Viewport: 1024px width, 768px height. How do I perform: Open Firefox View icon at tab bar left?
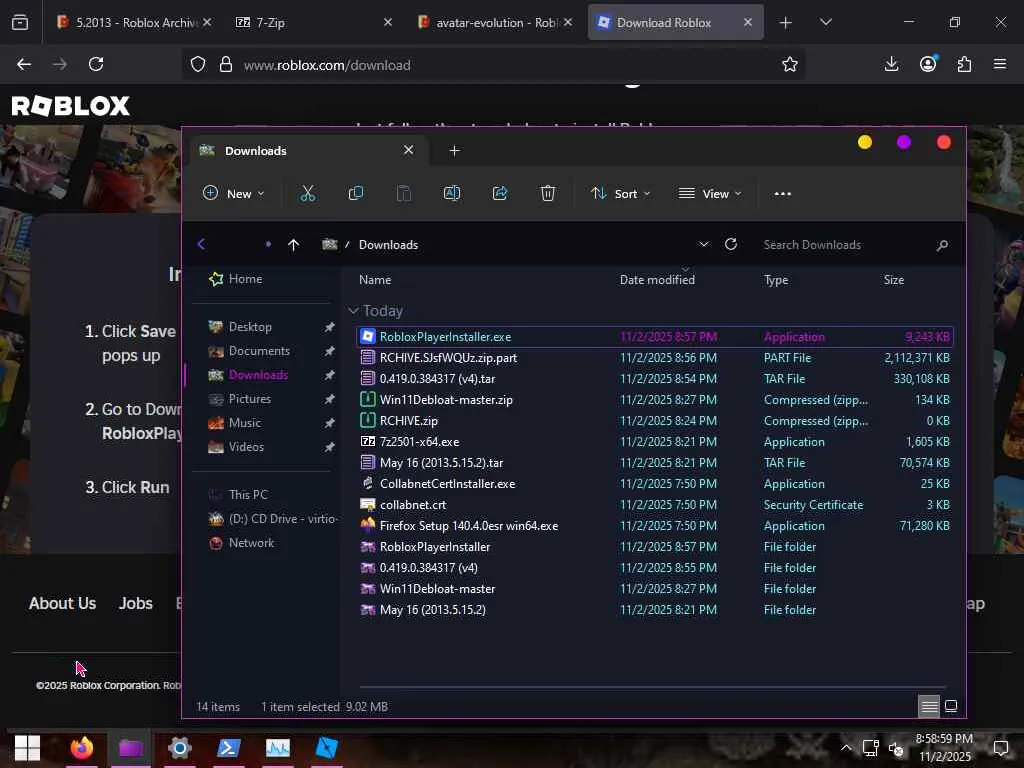(x=20, y=22)
